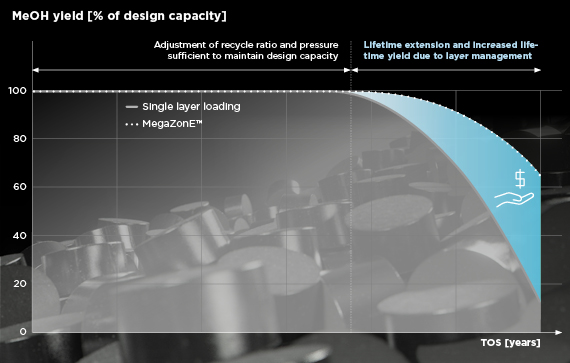Select the "MegaZonE™" legend label

(172, 124)
